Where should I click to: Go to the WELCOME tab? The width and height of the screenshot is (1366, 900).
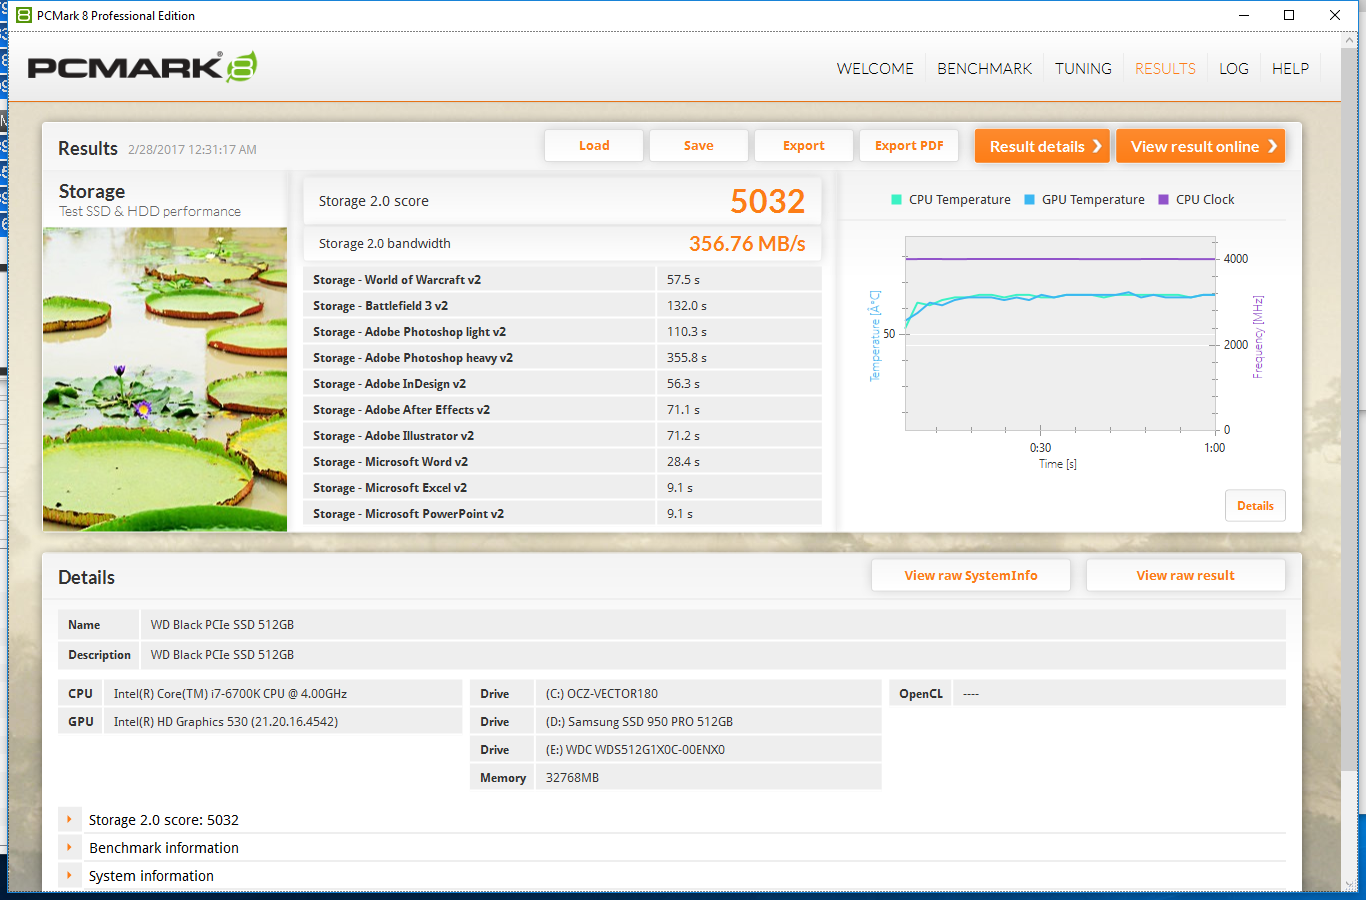pos(875,69)
